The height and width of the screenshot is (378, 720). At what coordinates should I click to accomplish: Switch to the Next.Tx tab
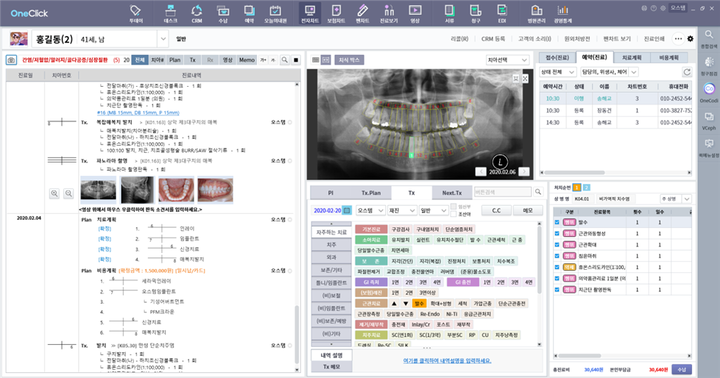[452, 193]
